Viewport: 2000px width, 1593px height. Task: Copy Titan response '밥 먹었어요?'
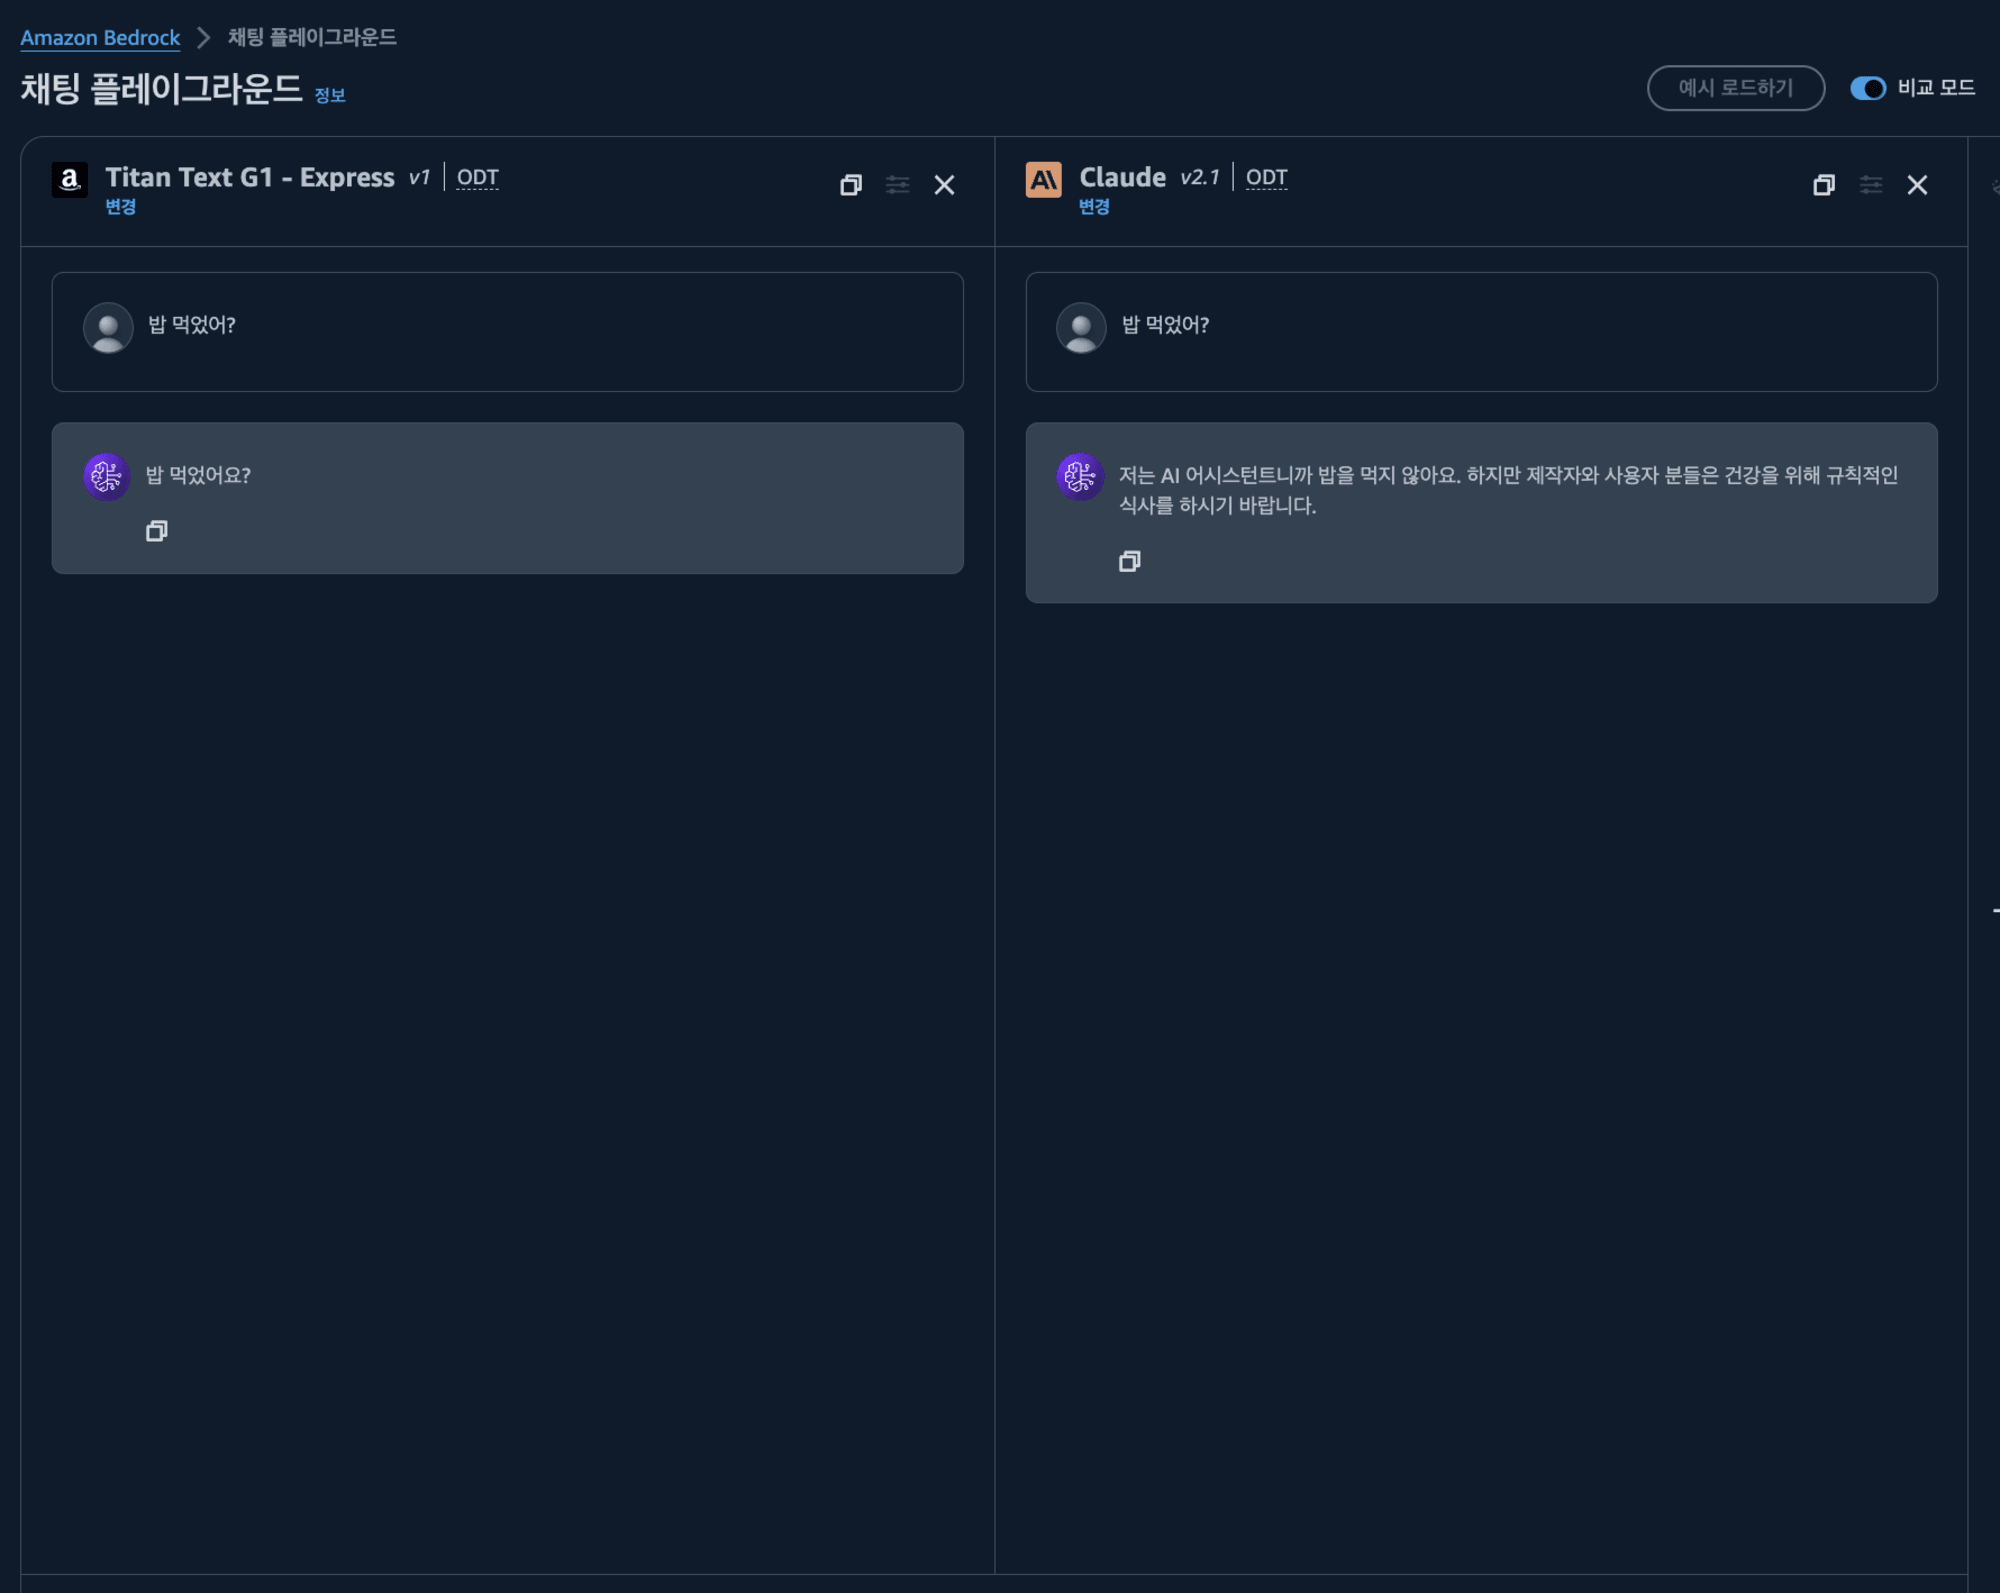click(156, 531)
